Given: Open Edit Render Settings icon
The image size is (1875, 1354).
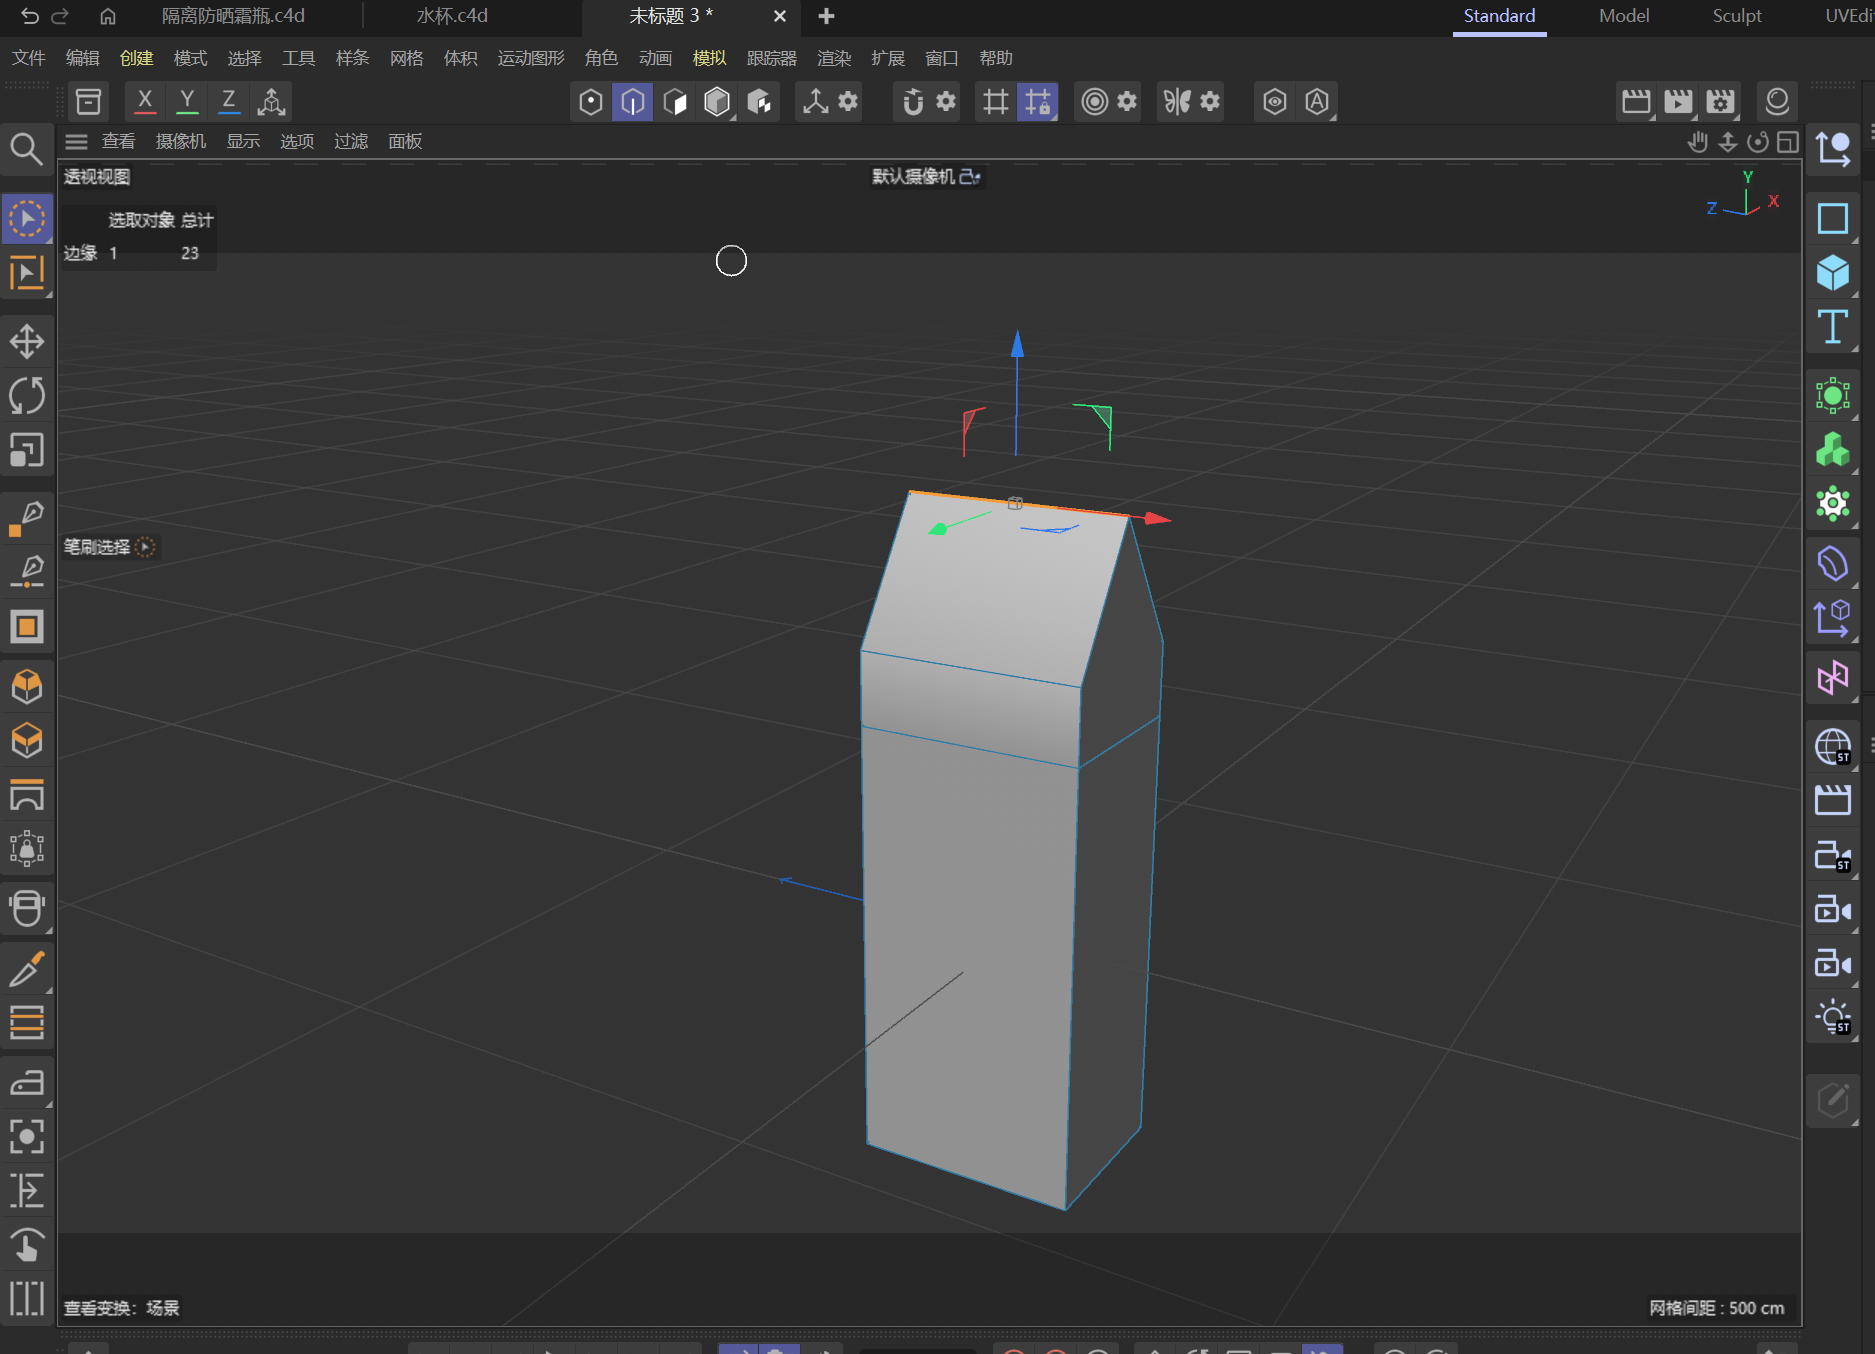Looking at the screenshot, I should [1720, 101].
